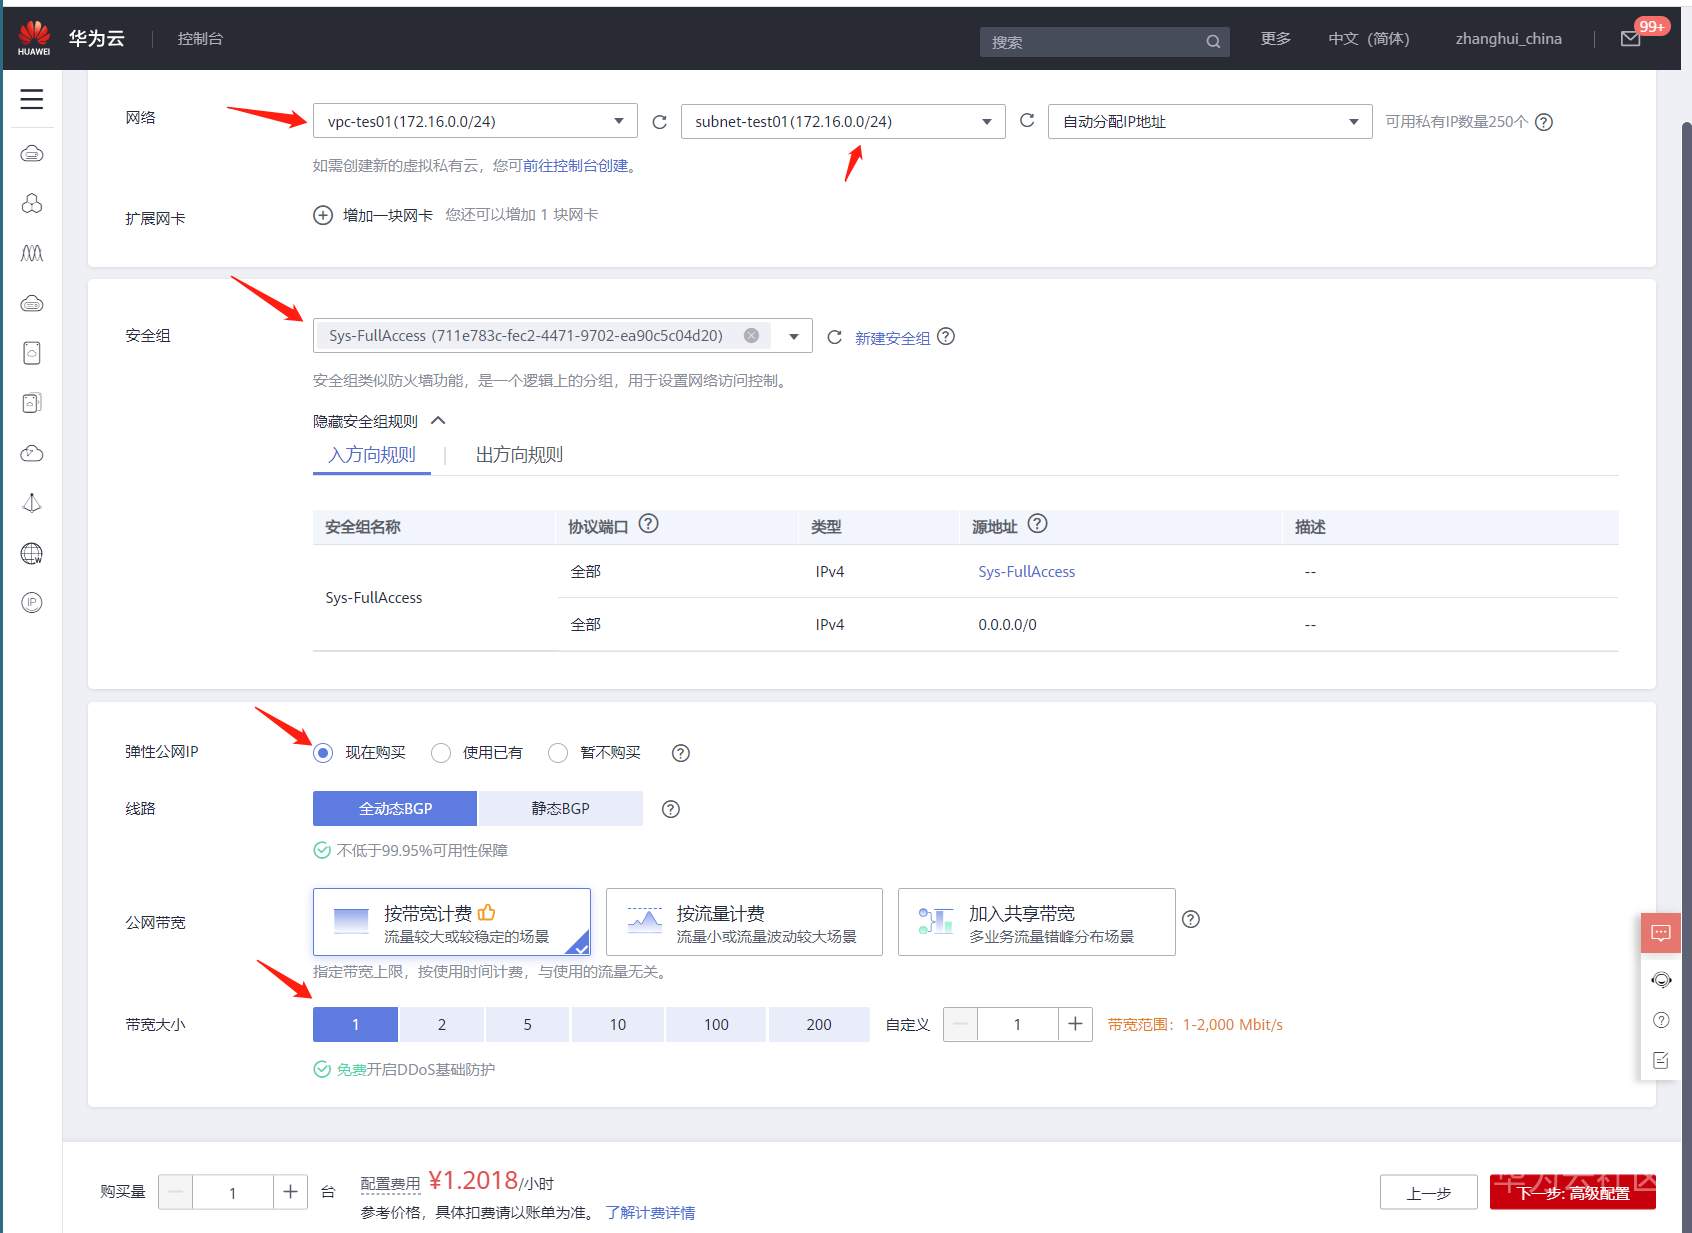The width and height of the screenshot is (1692, 1233).
Task: Show help next to 新建安全组
Action: [946, 336]
